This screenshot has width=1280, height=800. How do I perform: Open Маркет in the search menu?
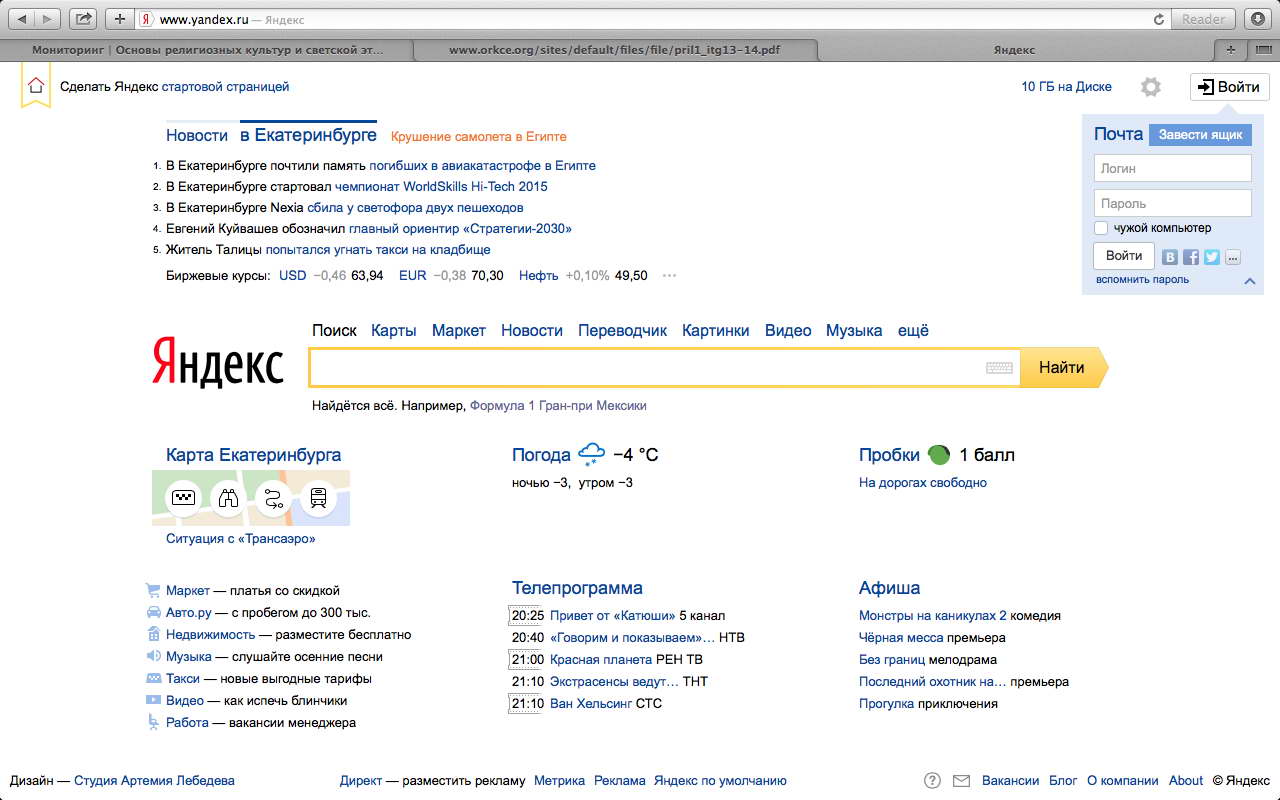pyautogui.click(x=459, y=330)
